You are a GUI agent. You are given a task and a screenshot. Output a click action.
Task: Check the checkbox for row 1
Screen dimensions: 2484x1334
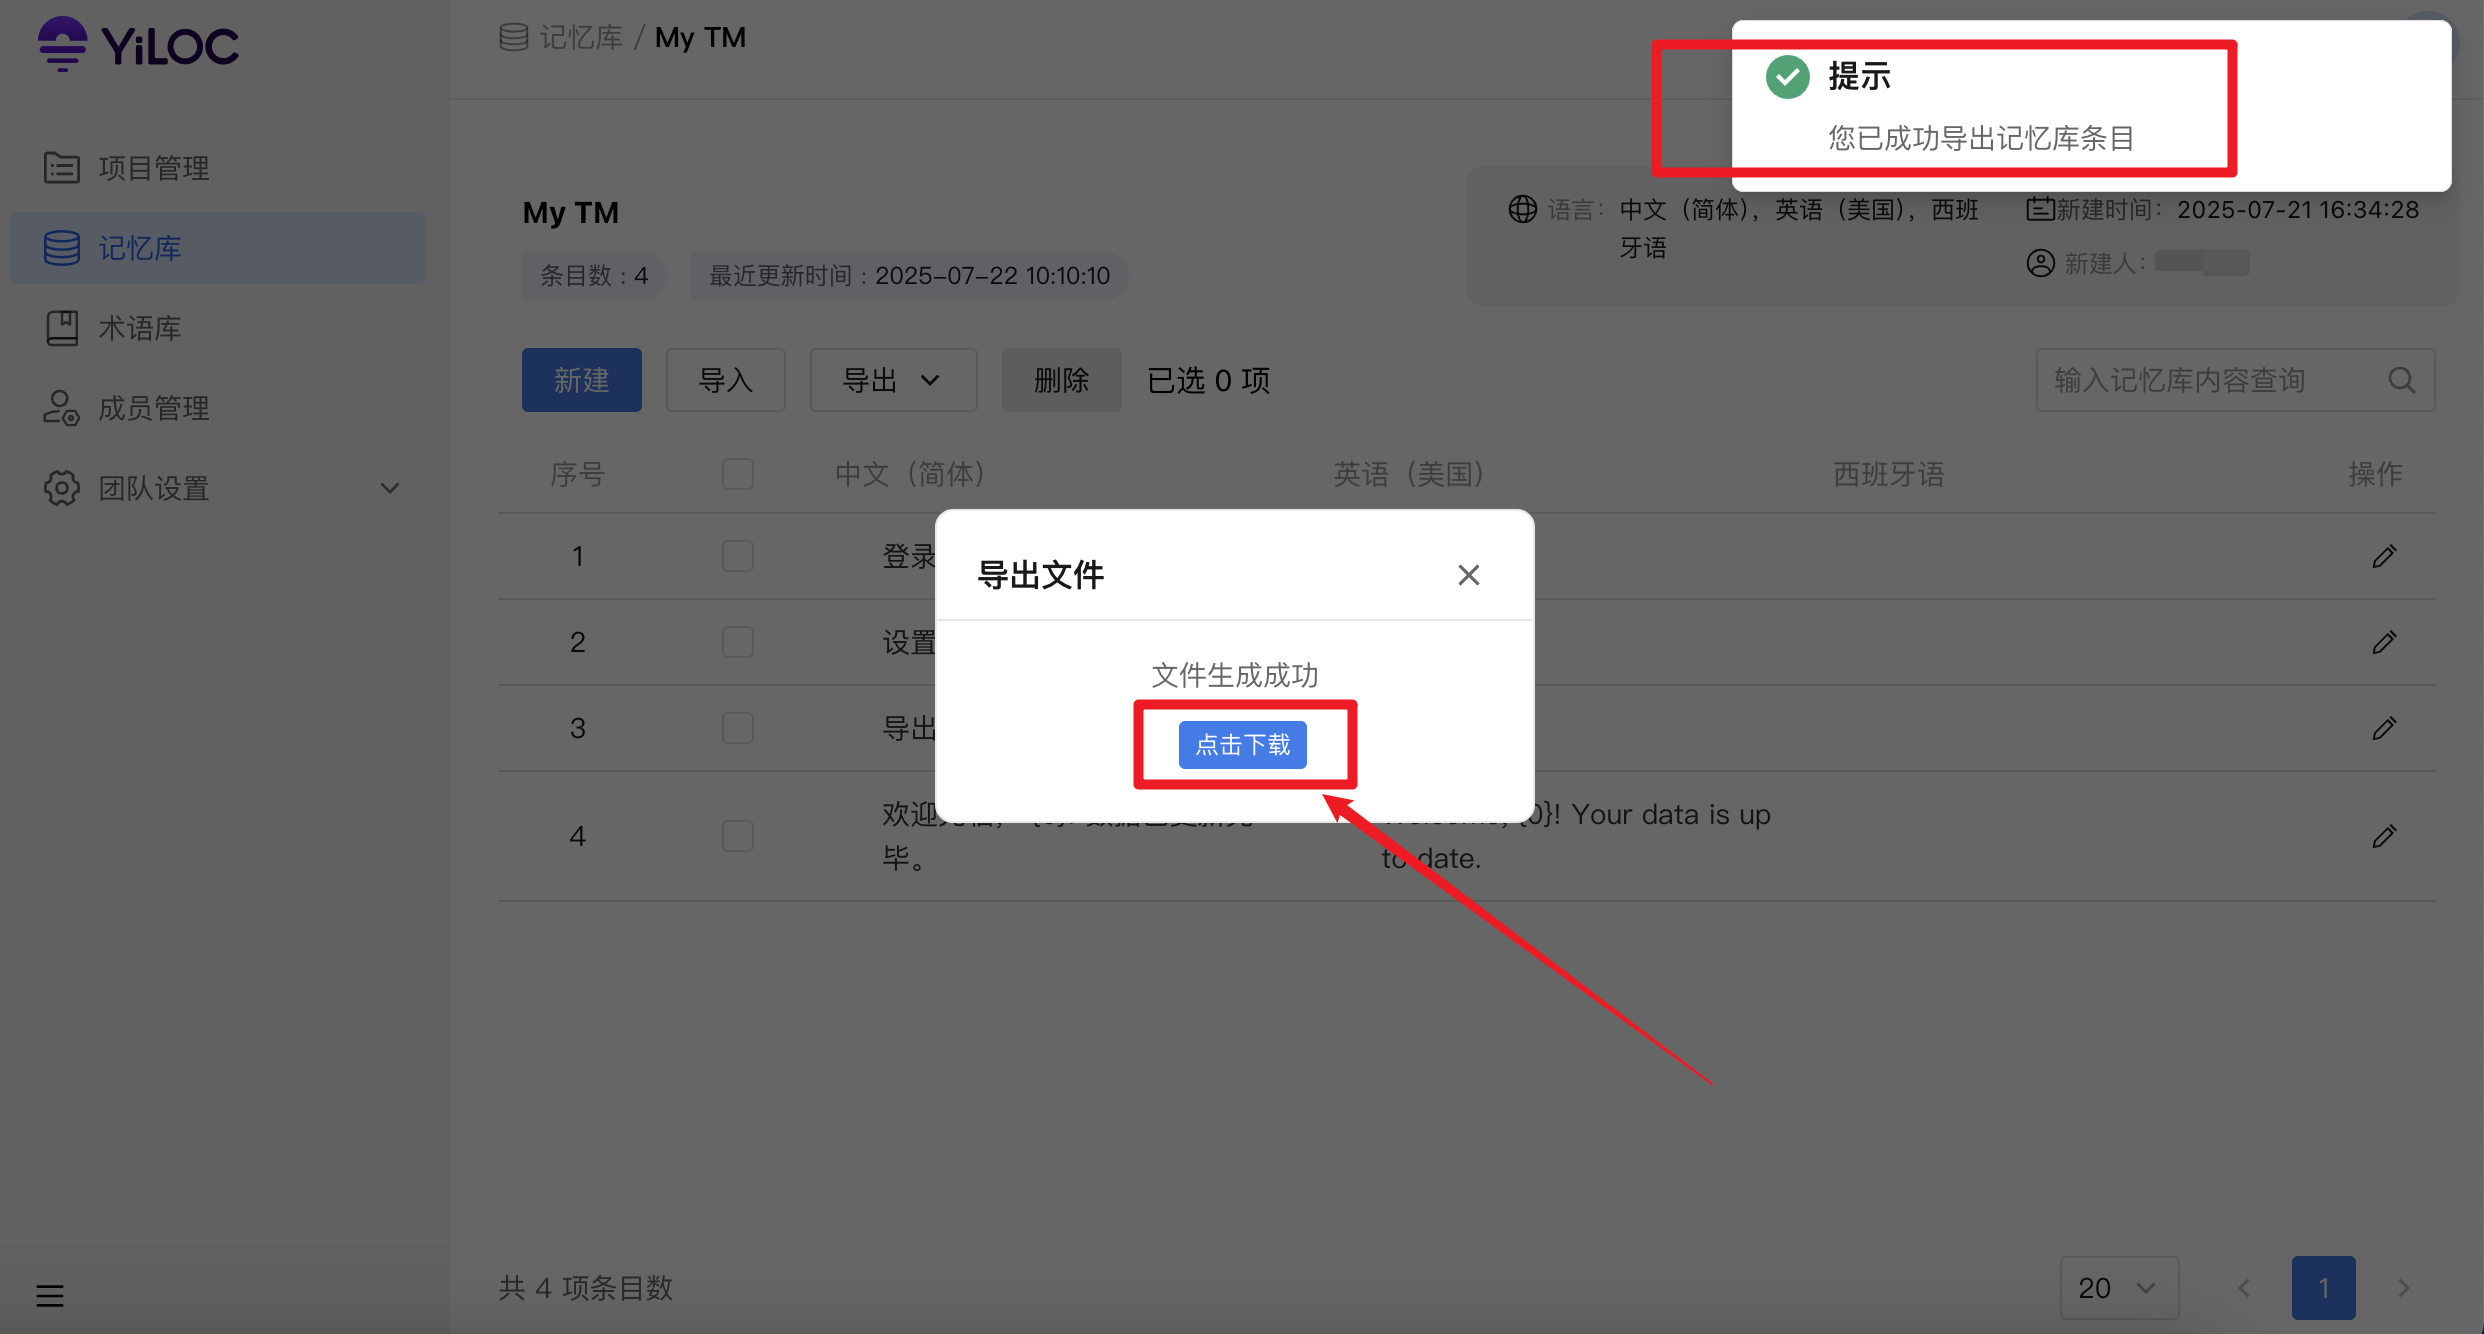pyautogui.click(x=738, y=556)
